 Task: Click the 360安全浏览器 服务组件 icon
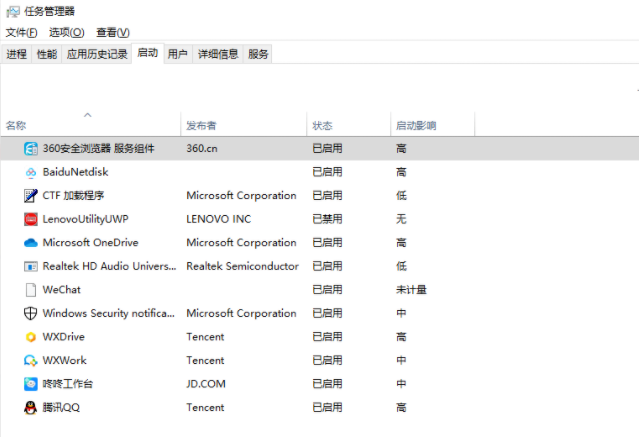pyautogui.click(x=31, y=149)
